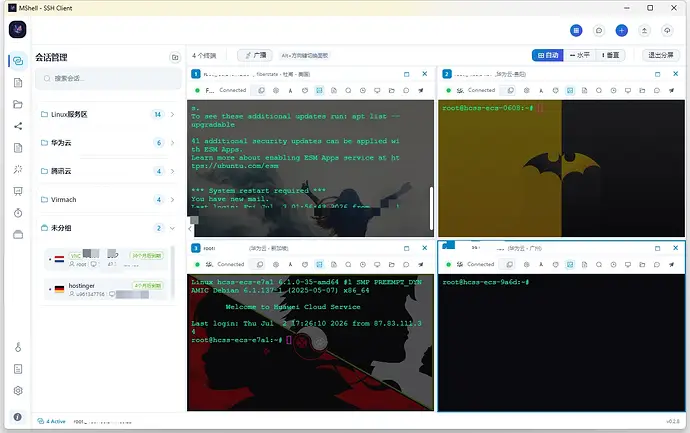
Task: Click the rocket icon in pane 3 toolbar
Action: pos(421,264)
